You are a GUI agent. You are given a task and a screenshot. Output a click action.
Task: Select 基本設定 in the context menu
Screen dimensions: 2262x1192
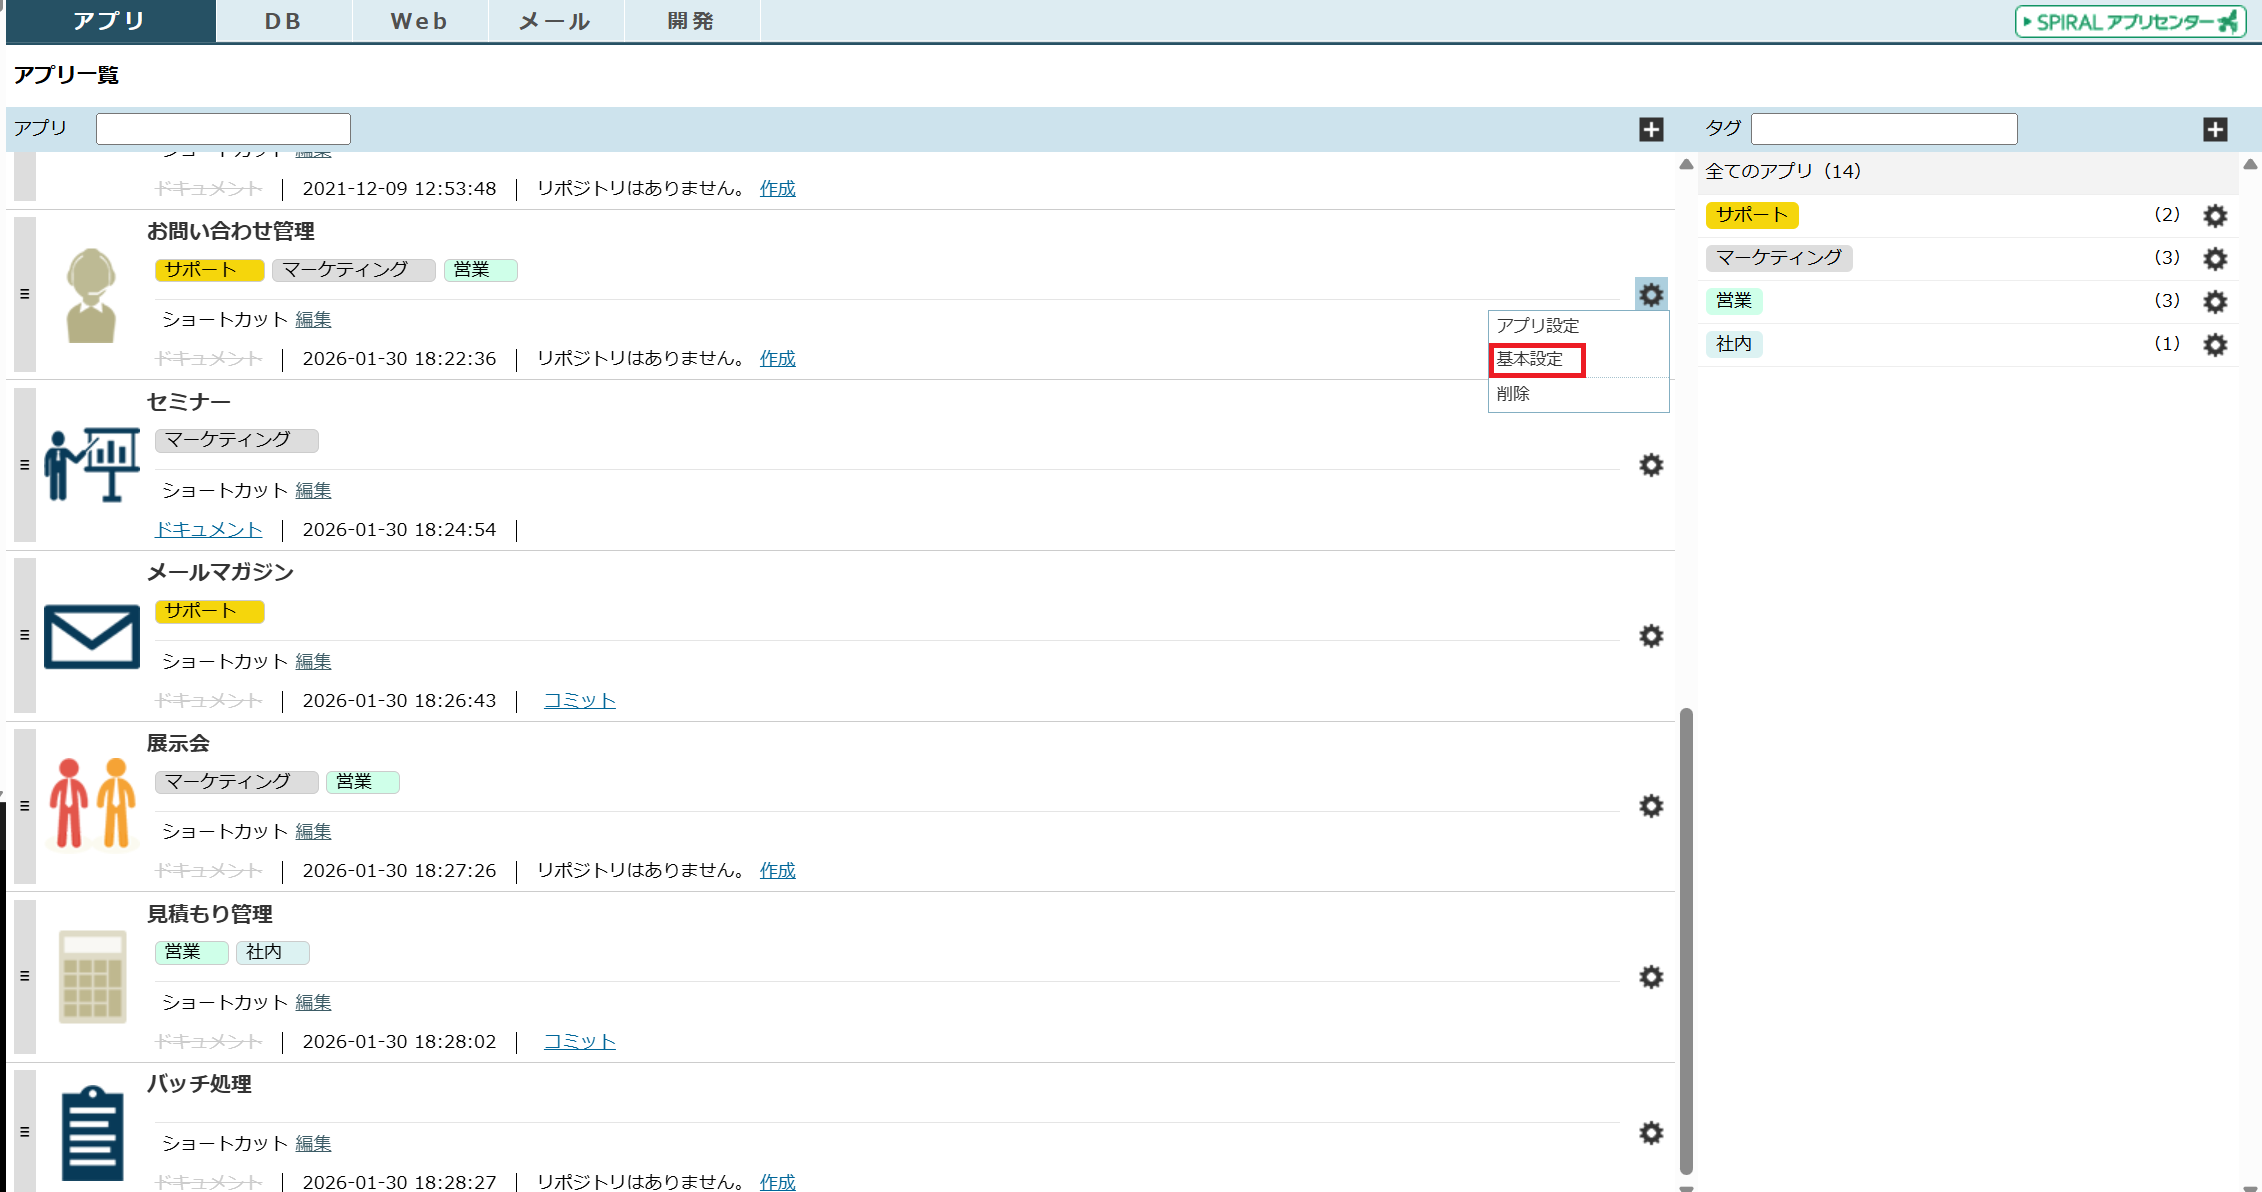tap(1530, 359)
